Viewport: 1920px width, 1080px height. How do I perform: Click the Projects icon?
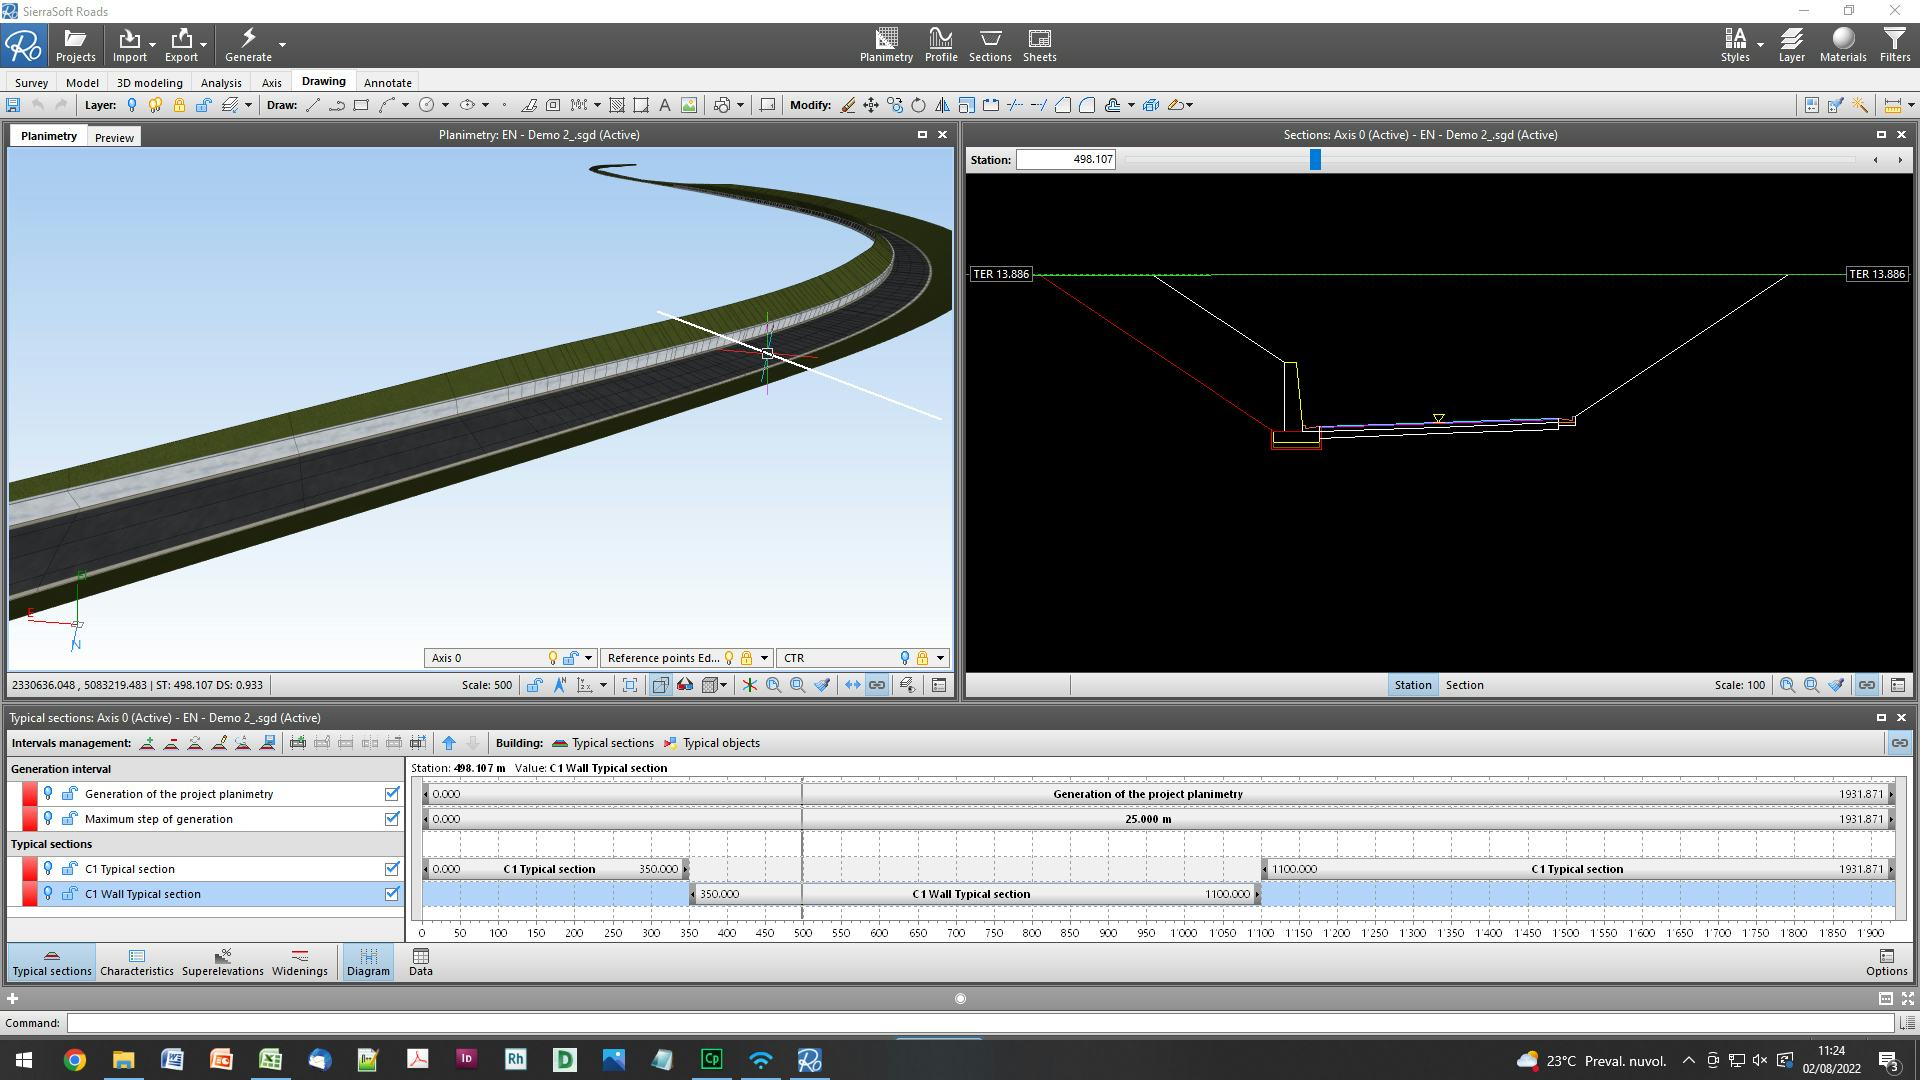pyautogui.click(x=75, y=44)
